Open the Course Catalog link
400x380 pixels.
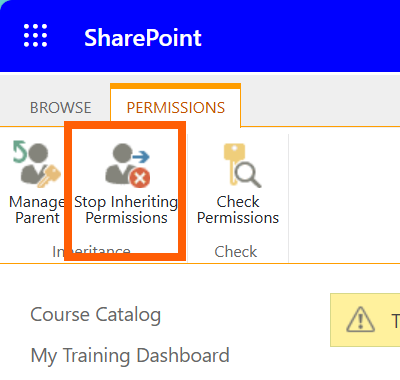coord(96,315)
